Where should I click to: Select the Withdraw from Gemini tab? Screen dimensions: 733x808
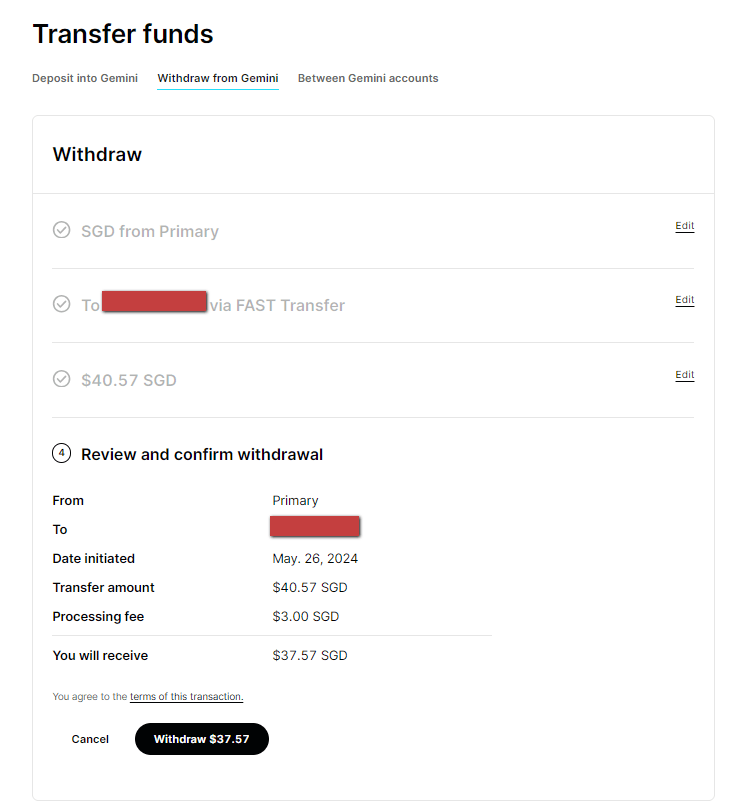click(218, 78)
